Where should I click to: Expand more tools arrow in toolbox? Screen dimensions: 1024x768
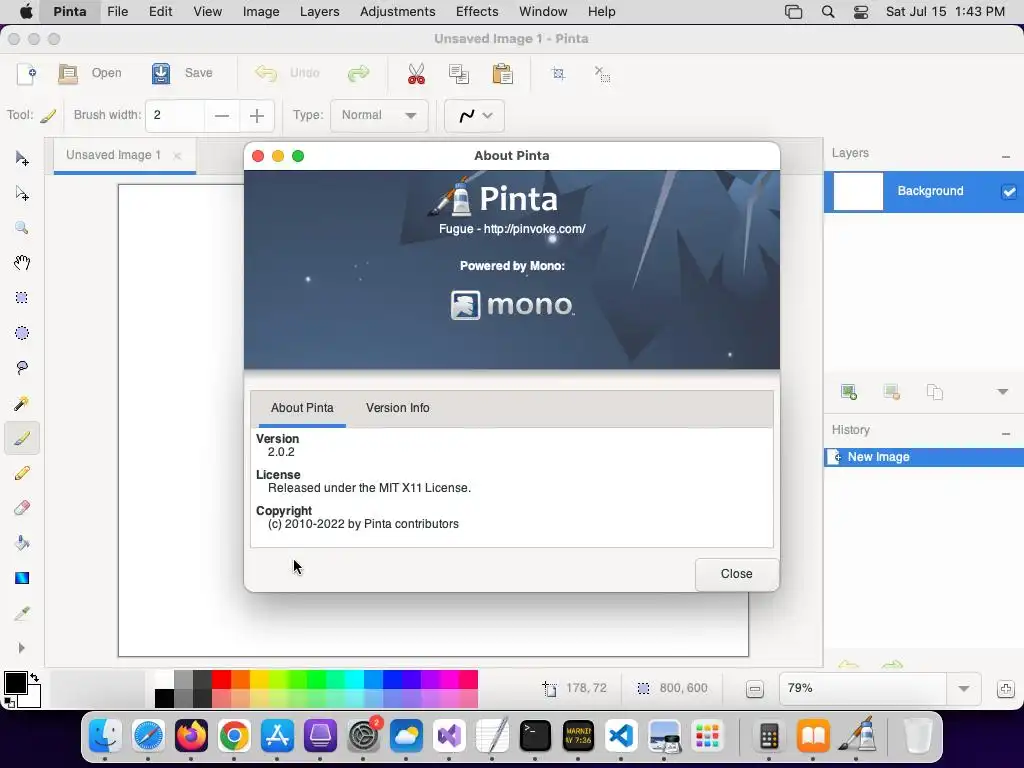pyautogui.click(x=22, y=648)
